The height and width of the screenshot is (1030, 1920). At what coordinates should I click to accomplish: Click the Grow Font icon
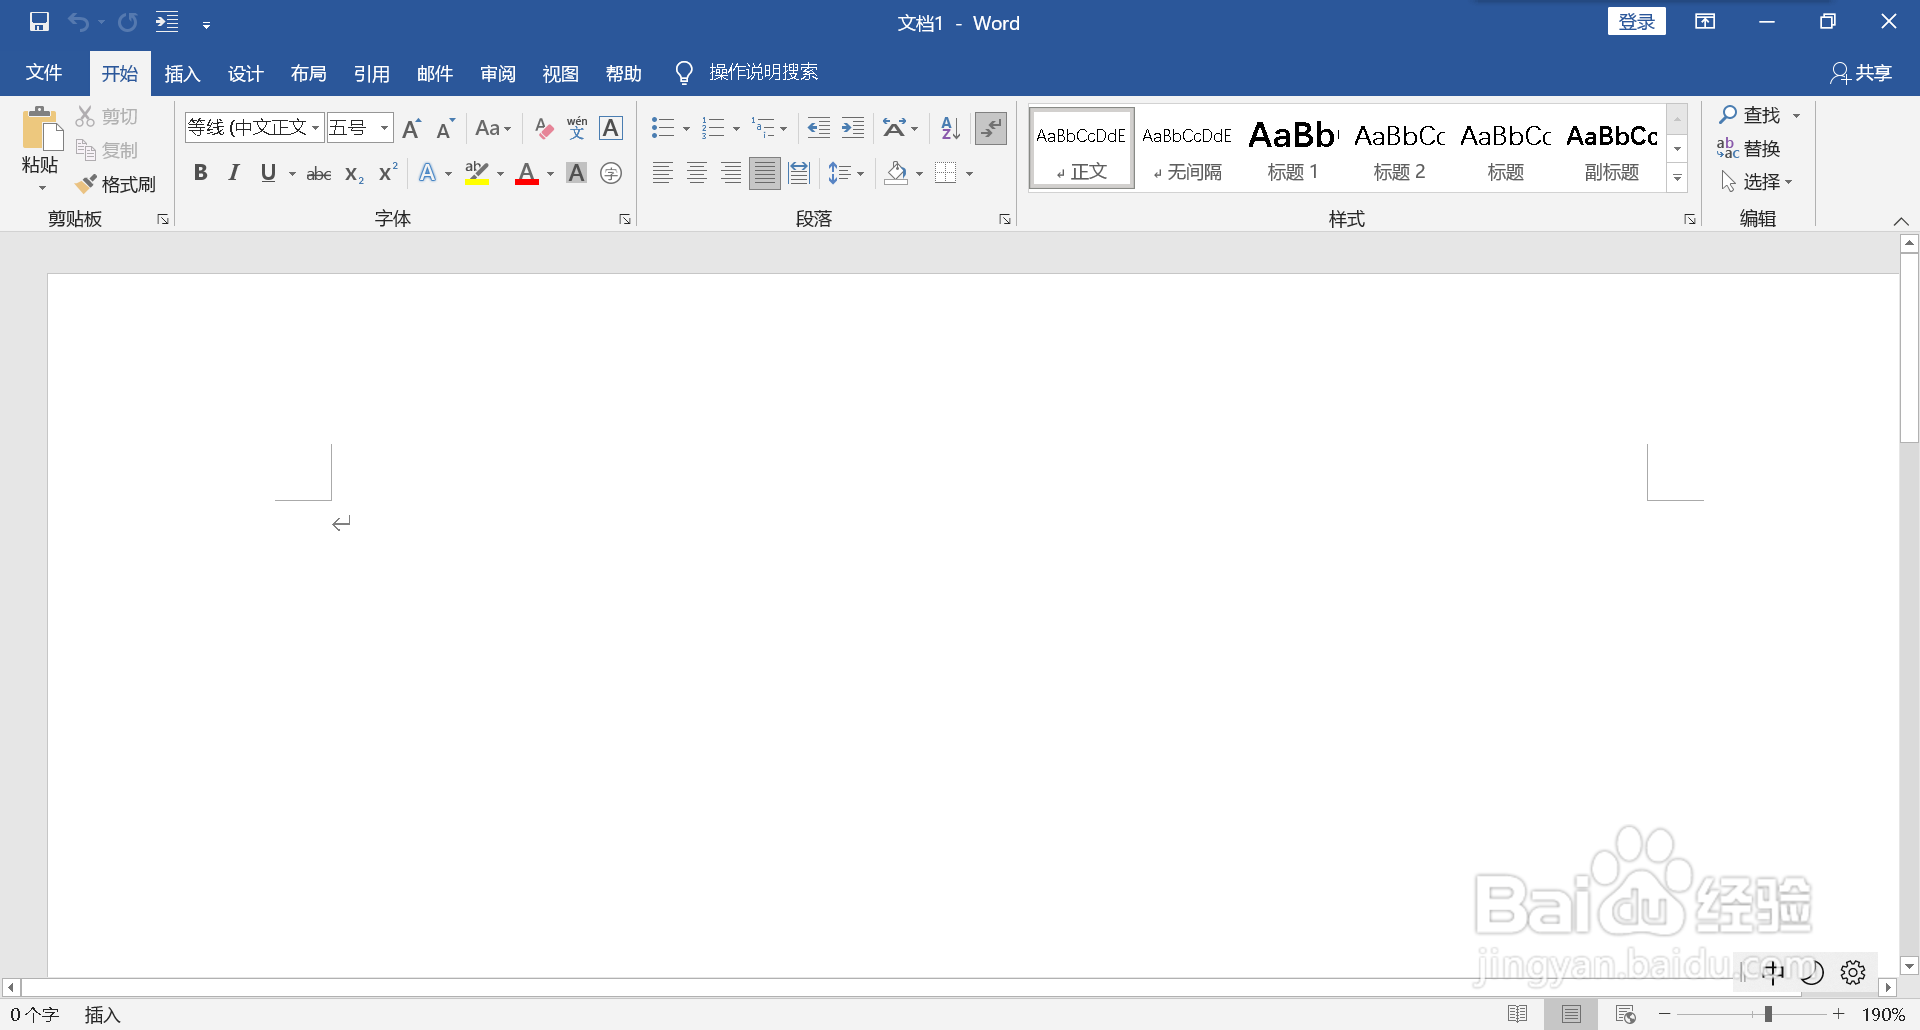[x=411, y=128]
